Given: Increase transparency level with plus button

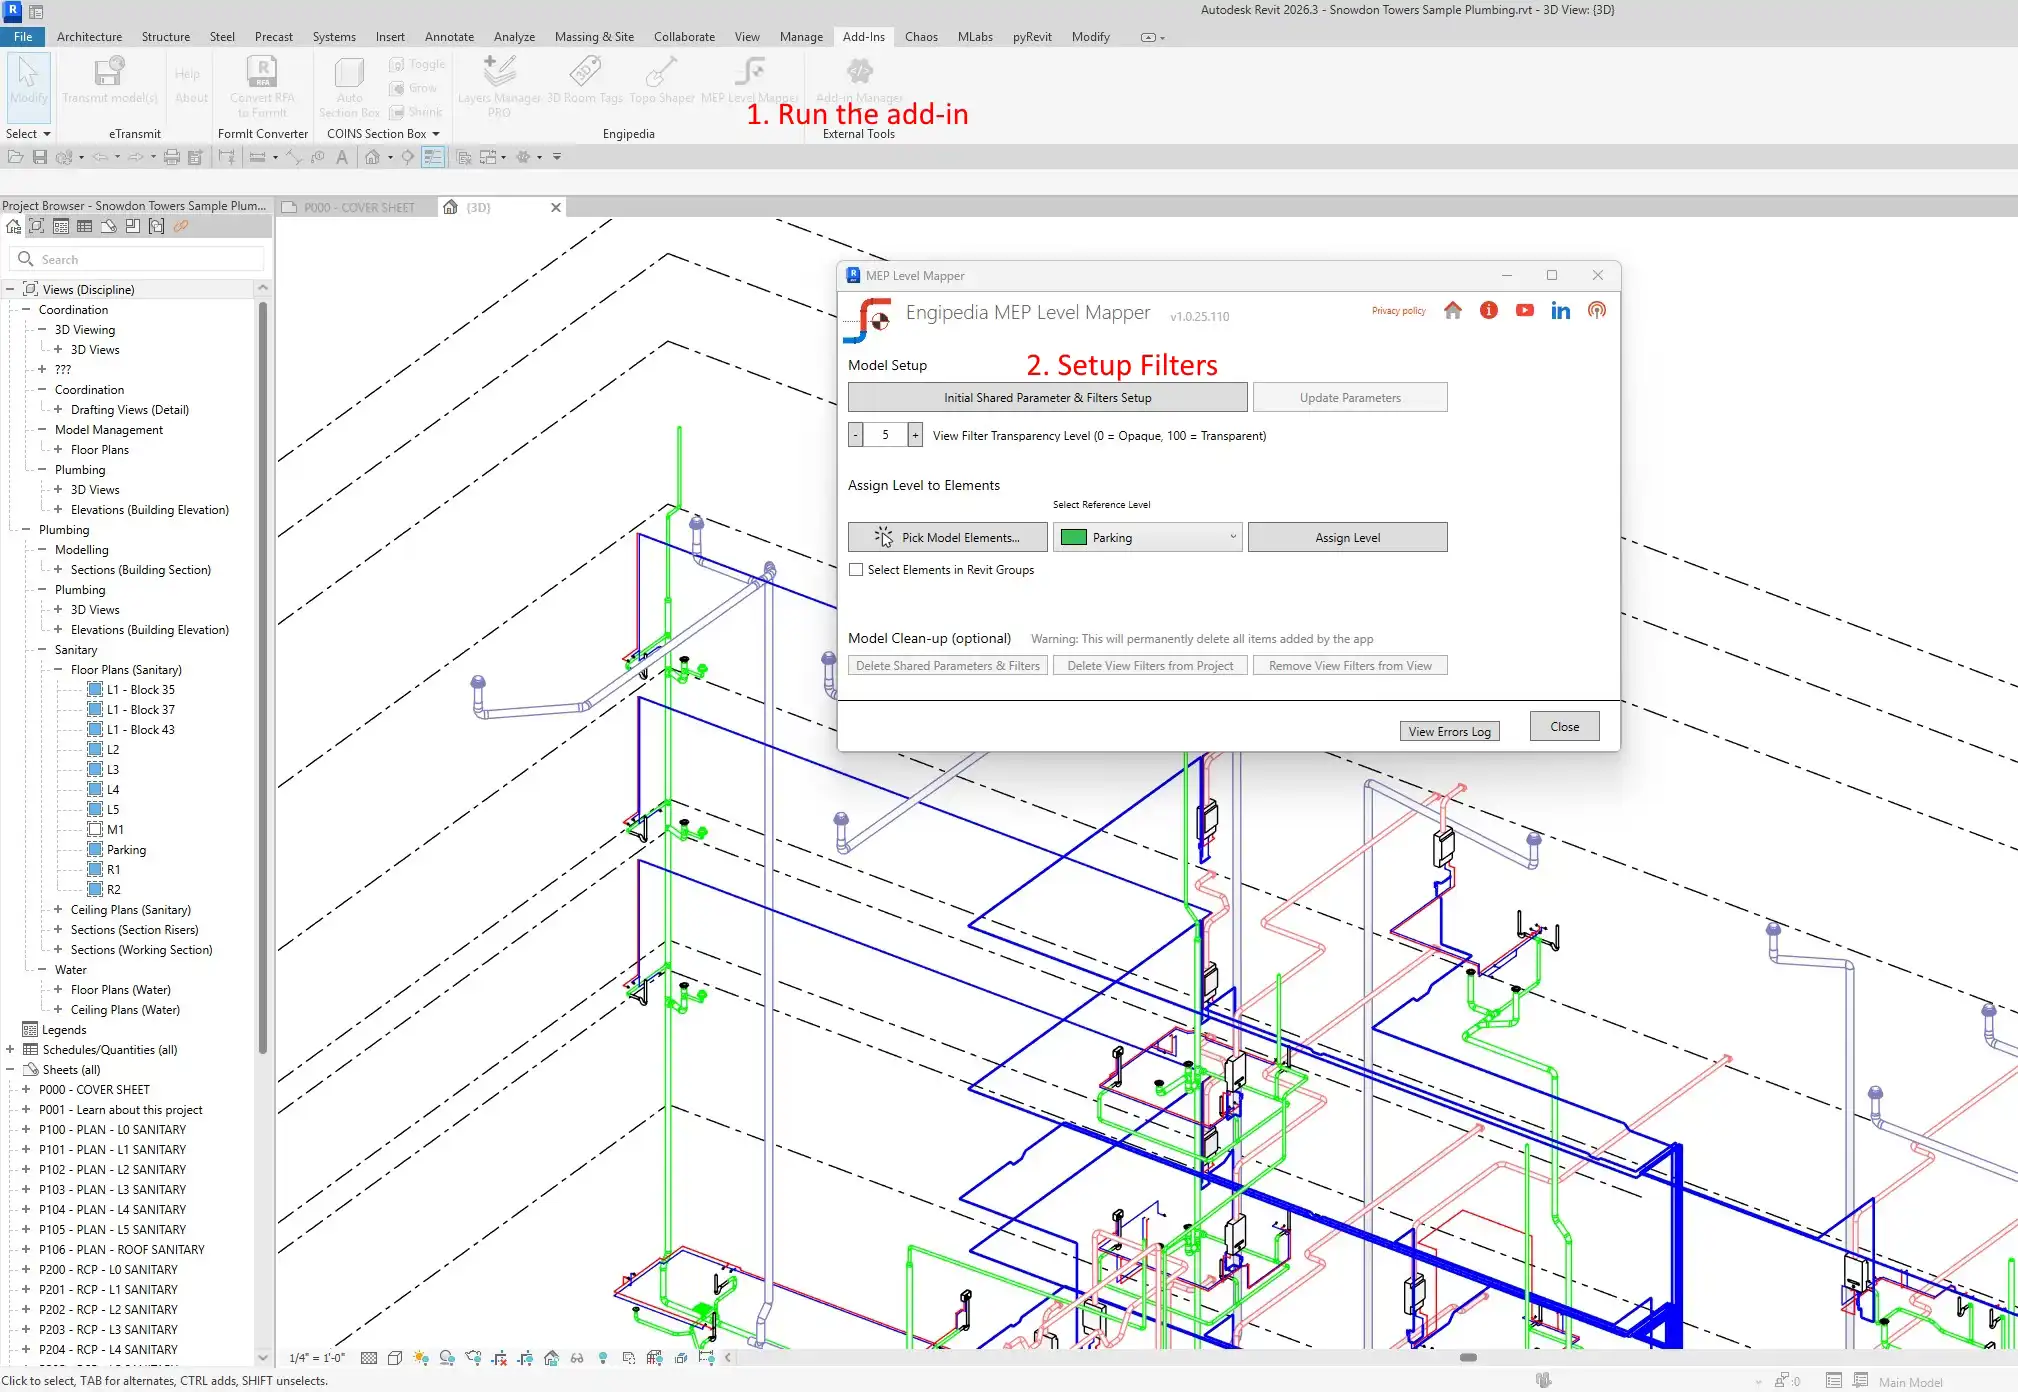Looking at the screenshot, I should pyautogui.click(x=914, y=435).
